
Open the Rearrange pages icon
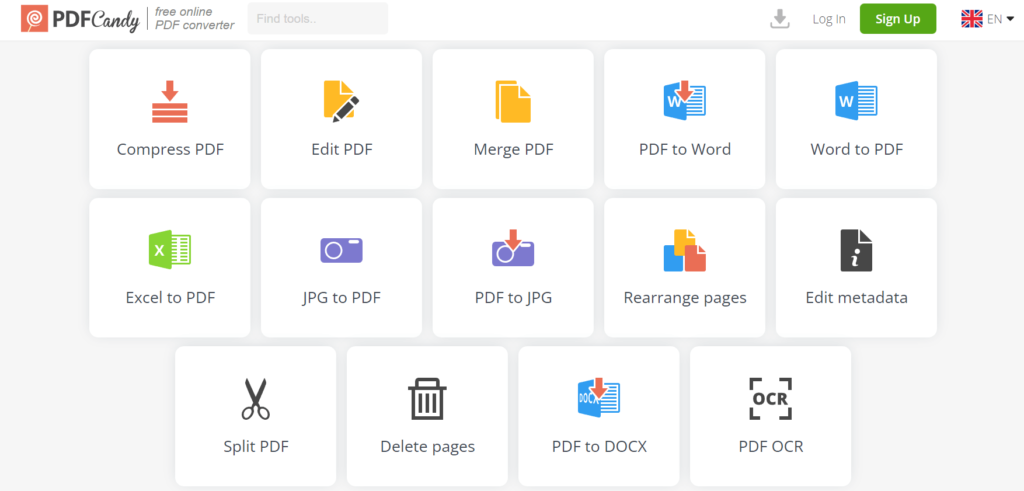coord(684,250)
